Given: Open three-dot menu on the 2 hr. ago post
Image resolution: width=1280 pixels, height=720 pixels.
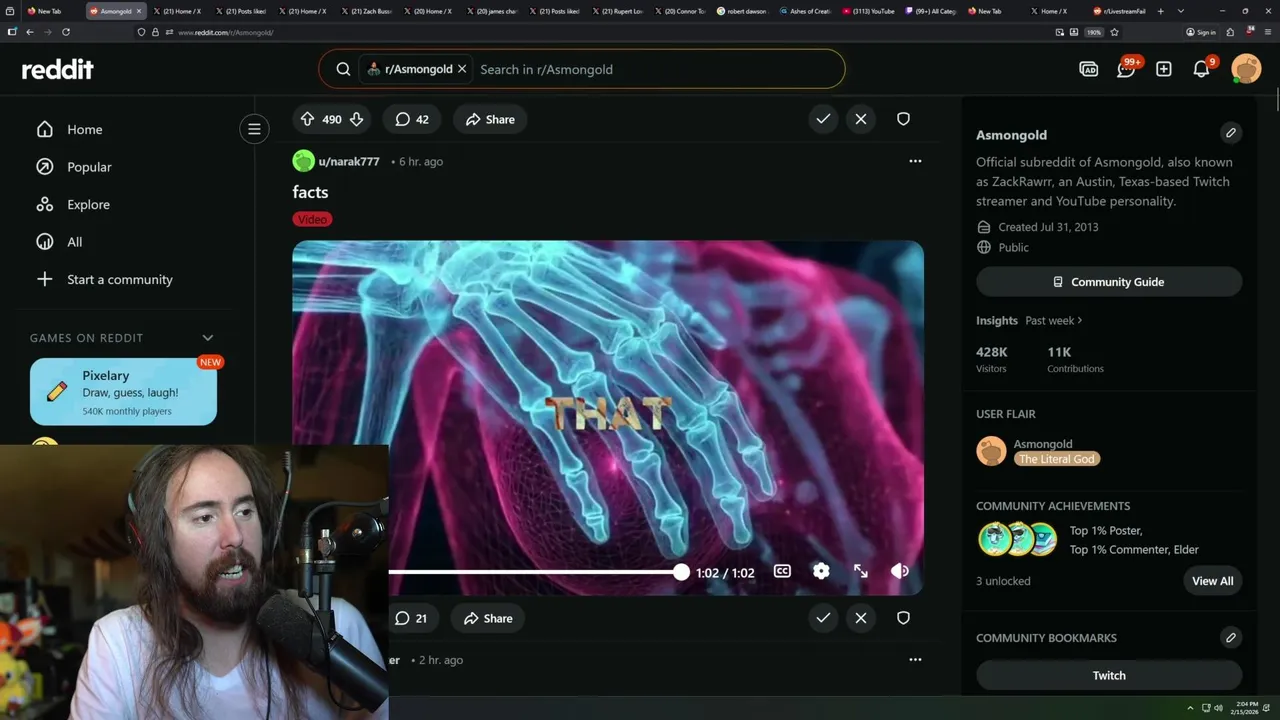Looking at the screenshot, I should coord(915,660).
